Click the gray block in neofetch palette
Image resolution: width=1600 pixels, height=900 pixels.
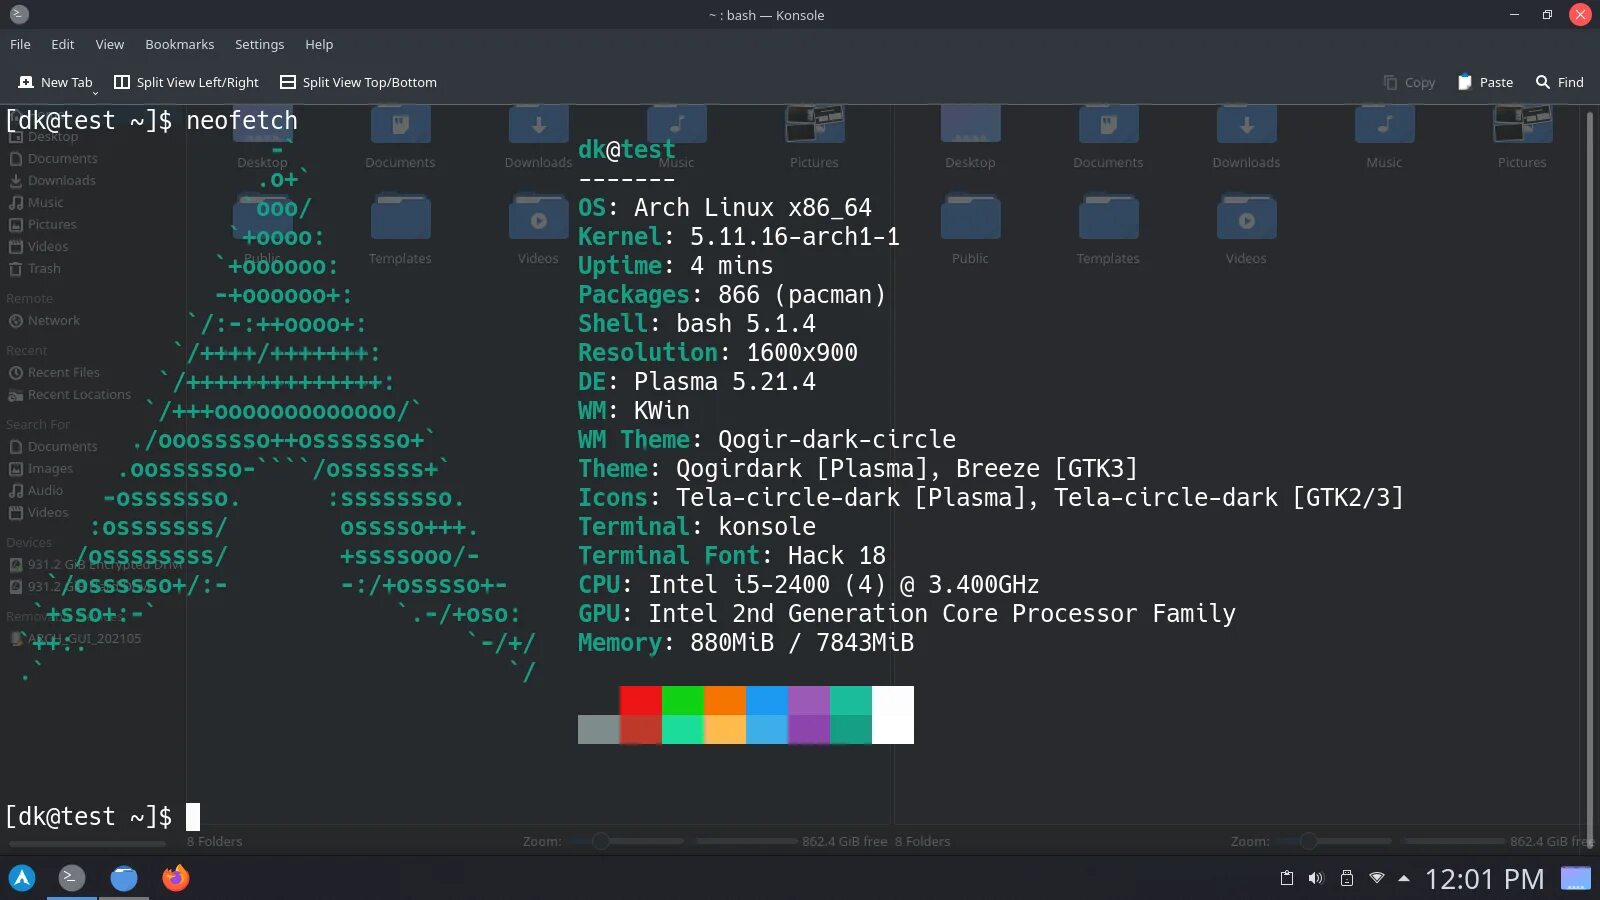tap(599, 729)
